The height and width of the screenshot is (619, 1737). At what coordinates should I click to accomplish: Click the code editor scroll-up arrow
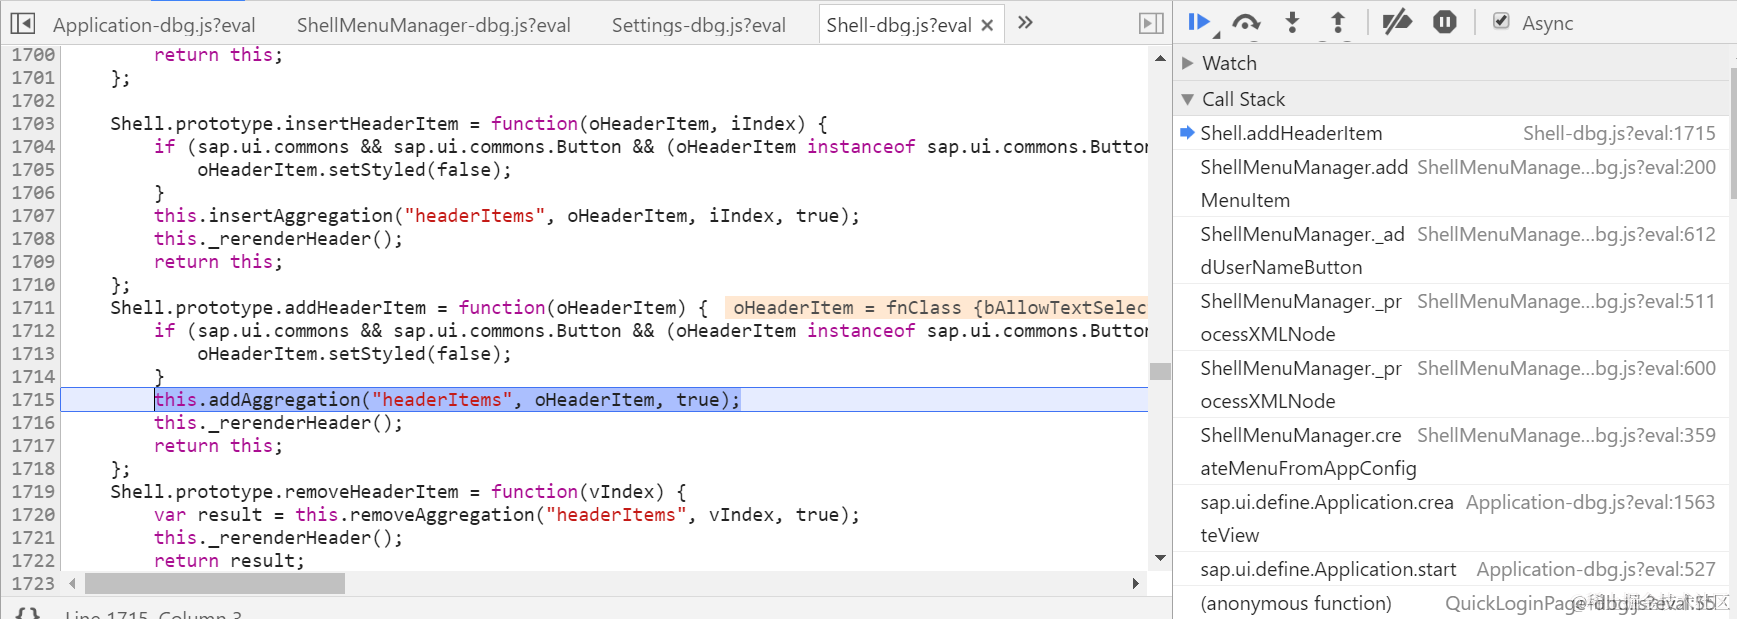(1160, 58)
